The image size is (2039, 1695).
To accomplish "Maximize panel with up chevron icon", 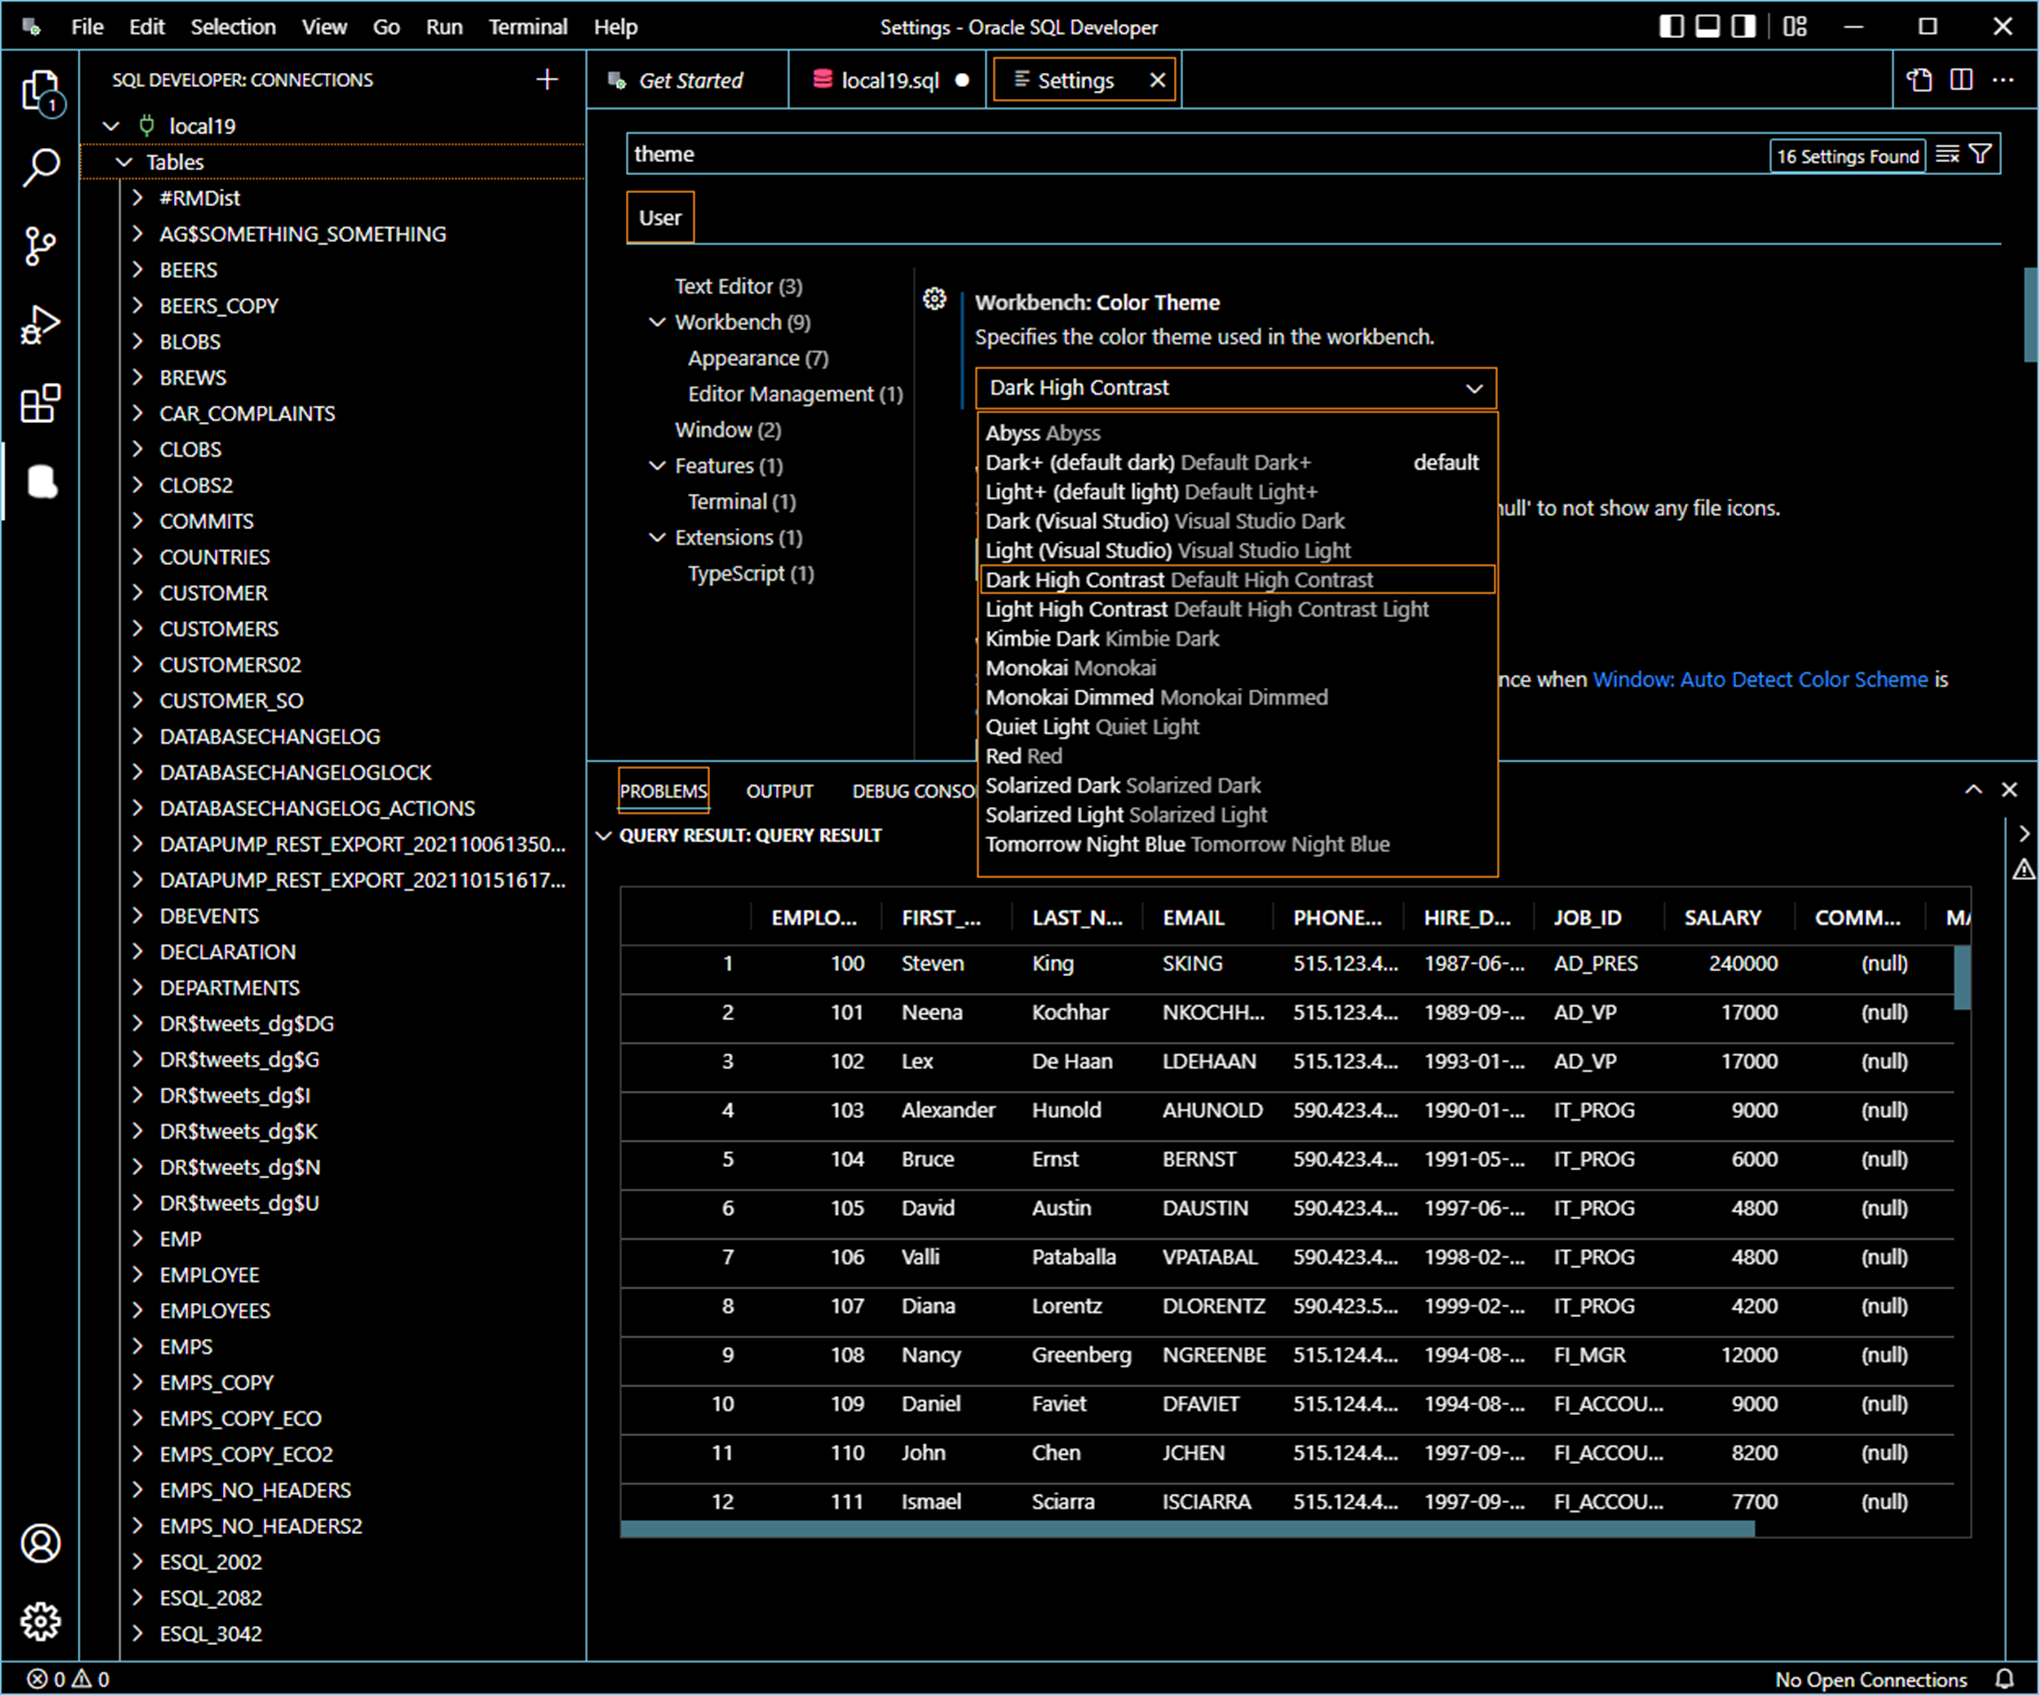I will click(x=1973, y=789).
